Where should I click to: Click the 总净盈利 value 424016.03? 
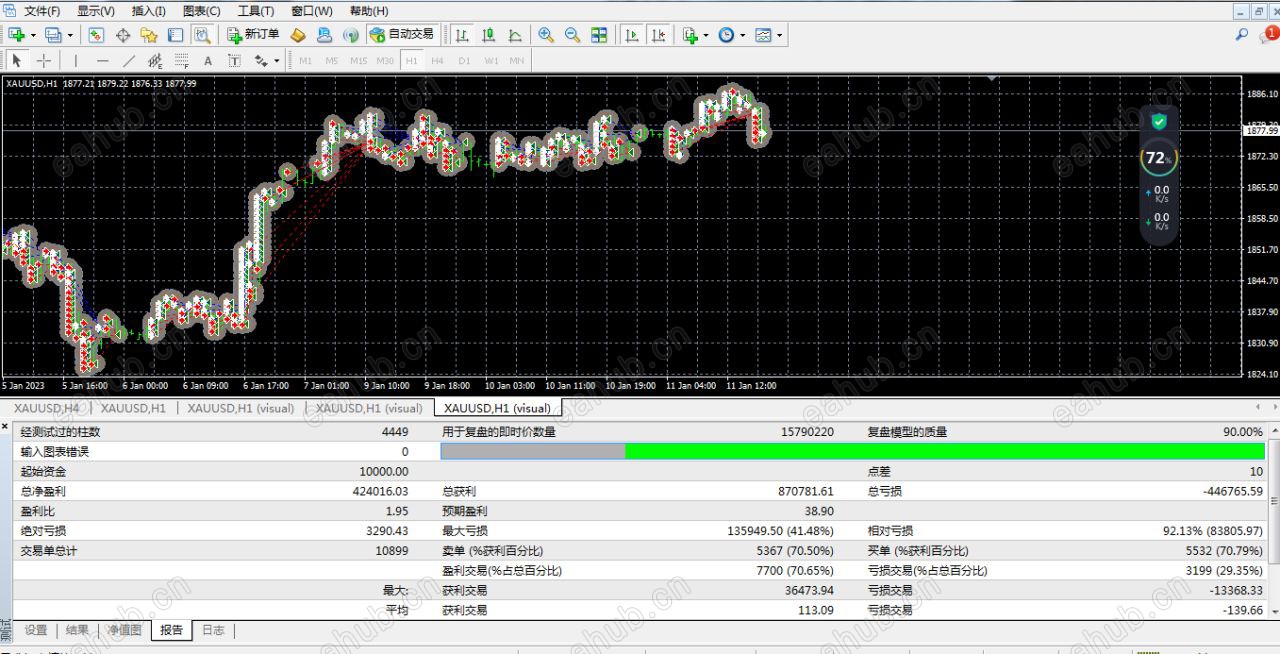click(x=380, y=491)
